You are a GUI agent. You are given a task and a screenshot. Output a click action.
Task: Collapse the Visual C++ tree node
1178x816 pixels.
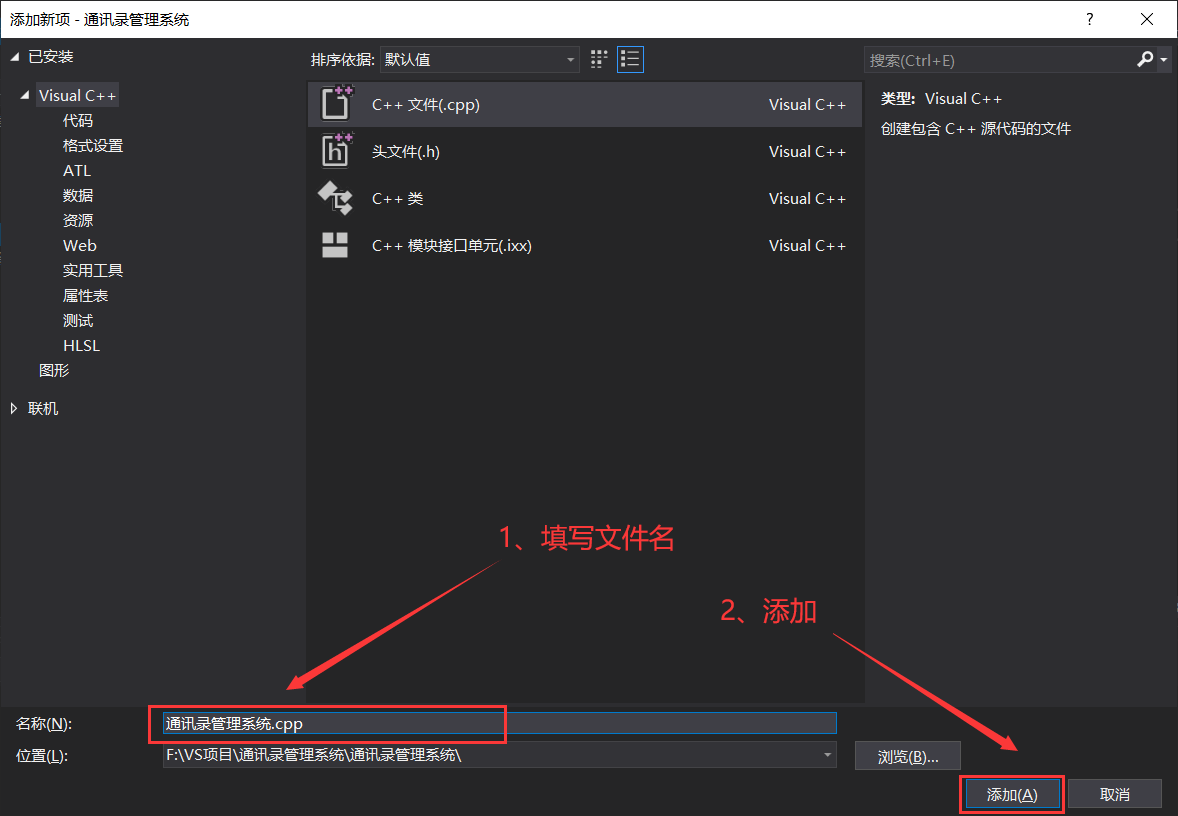pyautogui.click(x=23, y=94)
